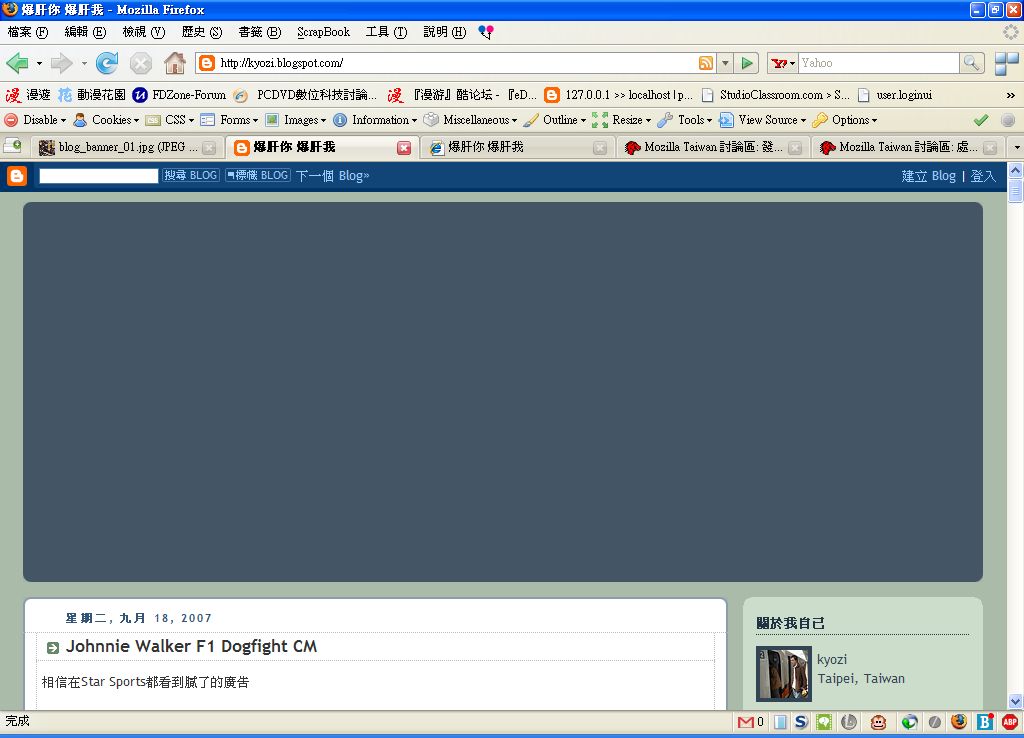Image resolution: width=1024 pixels, height=738 pixels.
Task: Show more bookmarks with the chevron overflow
Action: pos(1010,95)
